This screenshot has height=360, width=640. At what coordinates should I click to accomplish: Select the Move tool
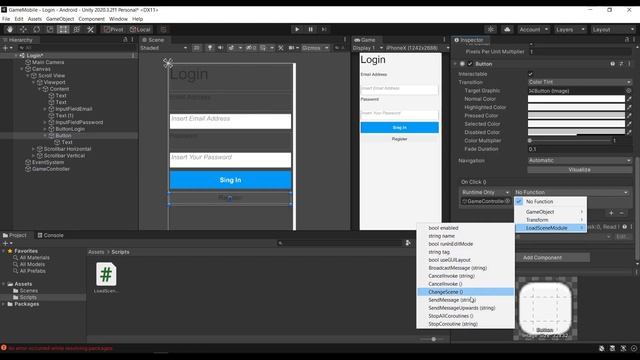(x=23, y=29)
